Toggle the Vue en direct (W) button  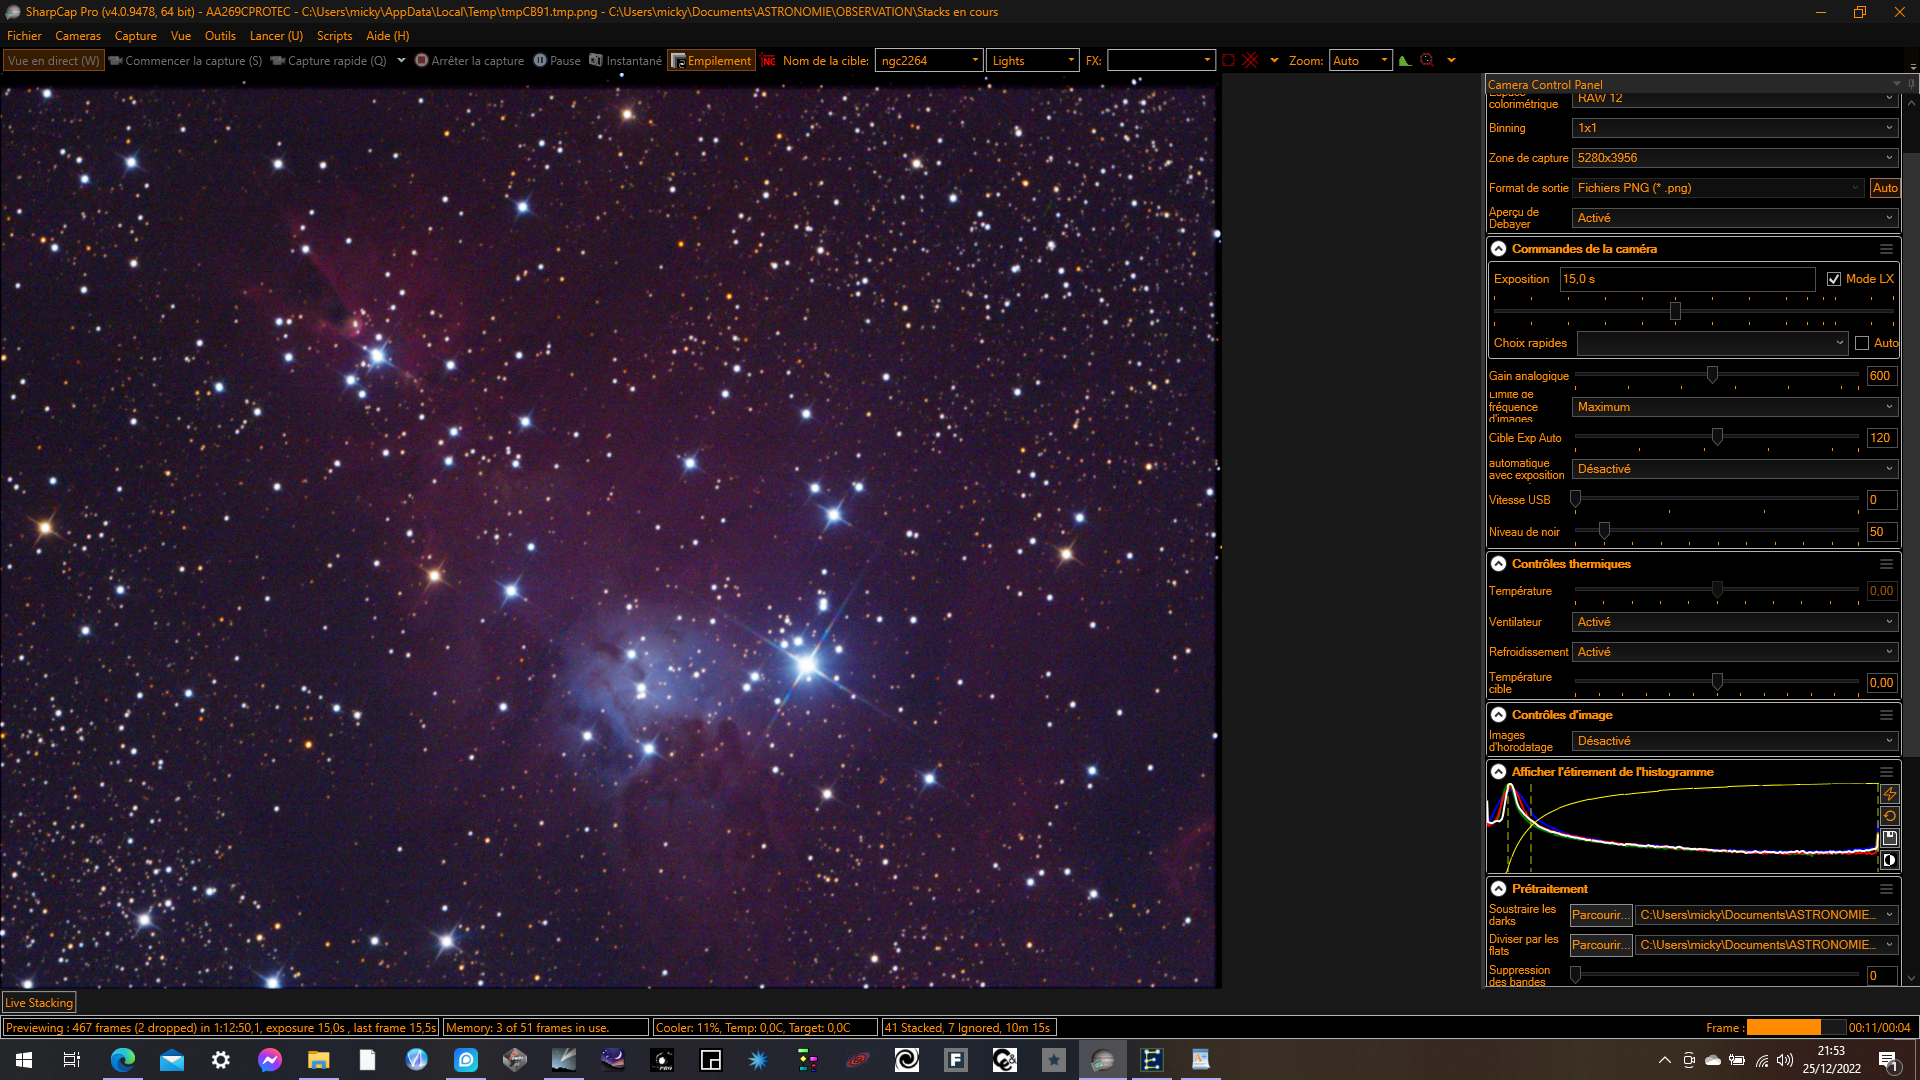pyautogui.click(x=54, y=61)
